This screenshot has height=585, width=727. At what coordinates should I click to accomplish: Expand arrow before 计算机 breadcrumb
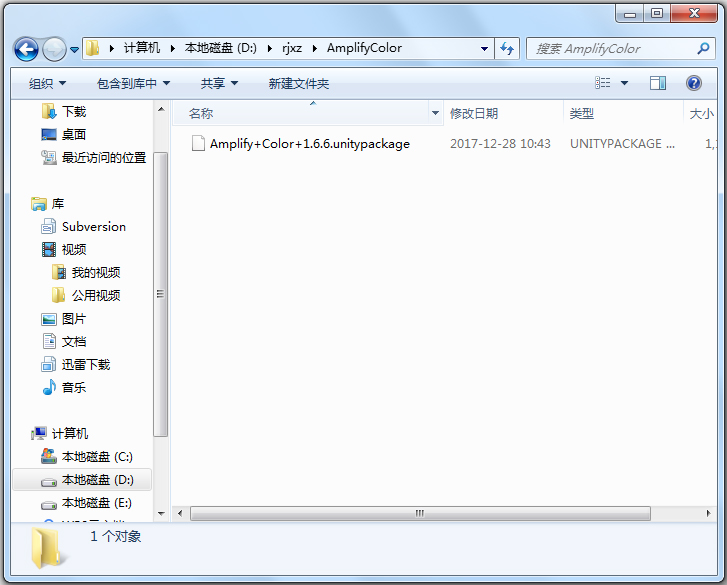pyautogui.click(x=112, y=48)
